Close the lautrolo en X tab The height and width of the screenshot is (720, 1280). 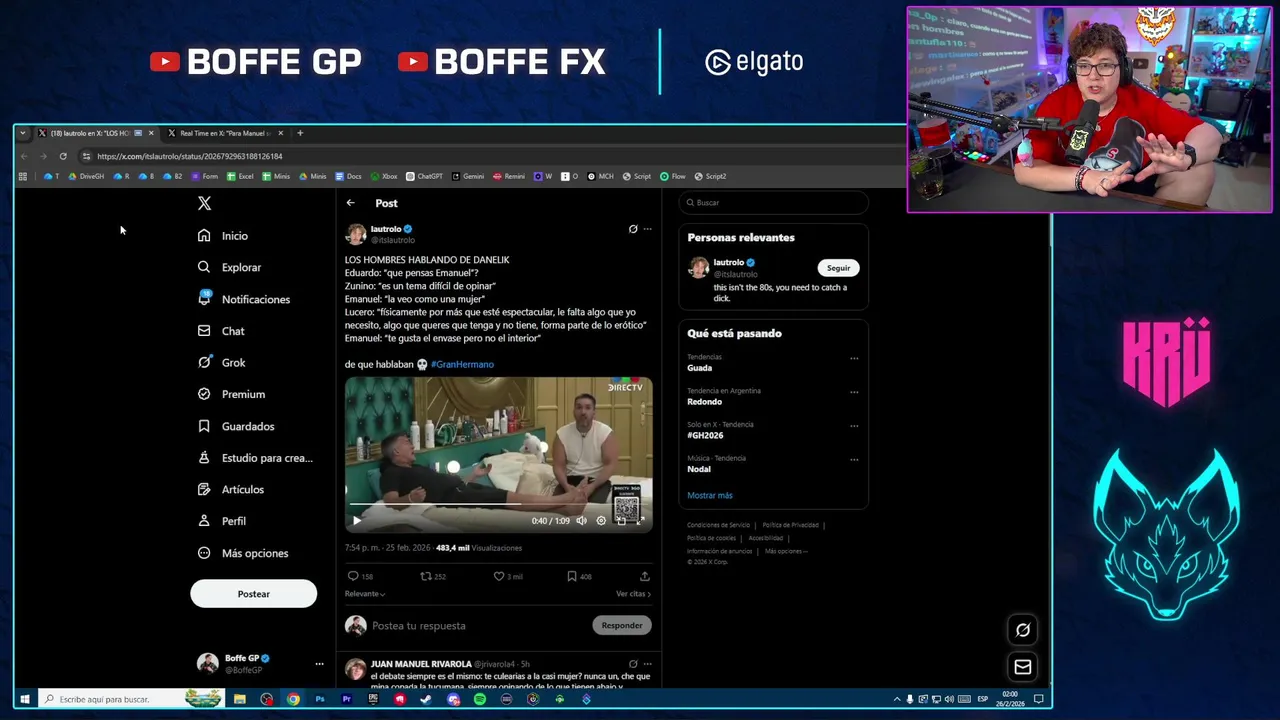pos(151,133)
